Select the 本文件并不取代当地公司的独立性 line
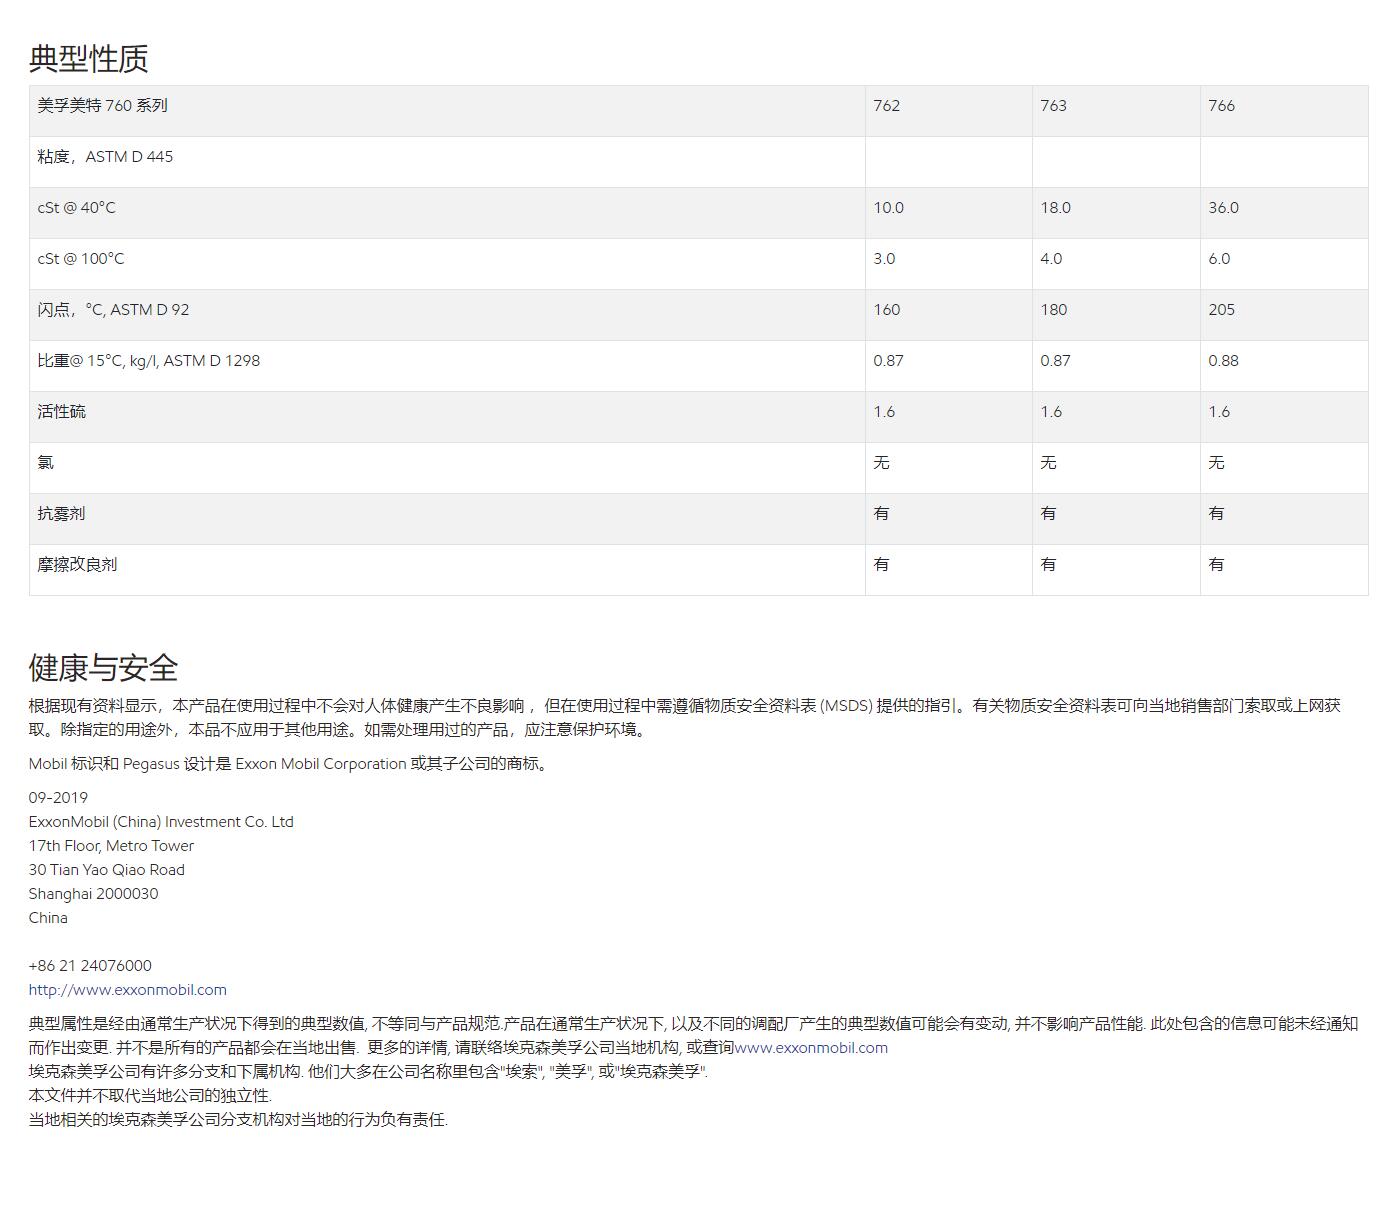The width and height of the screenshot is (1392, 1209). tap(150, 1096)
